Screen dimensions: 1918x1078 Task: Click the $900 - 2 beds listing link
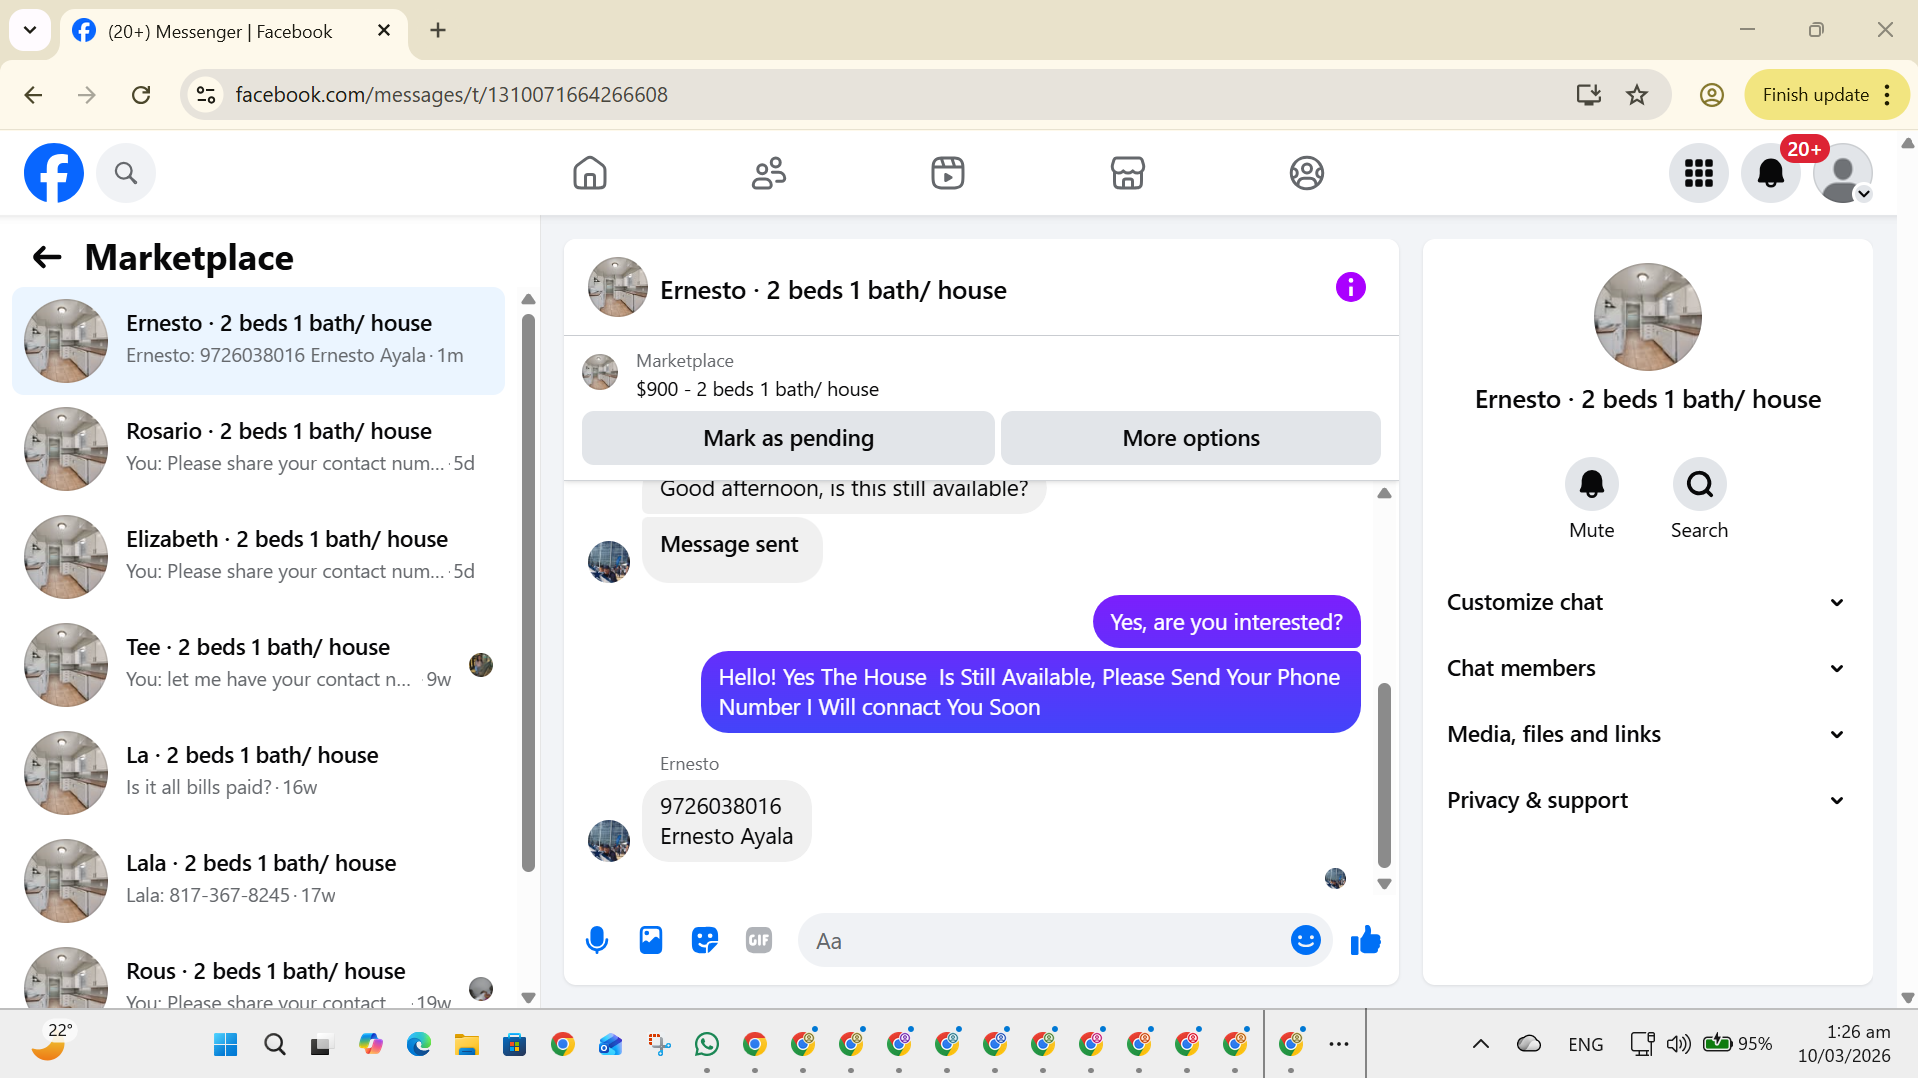pos(757,389)
